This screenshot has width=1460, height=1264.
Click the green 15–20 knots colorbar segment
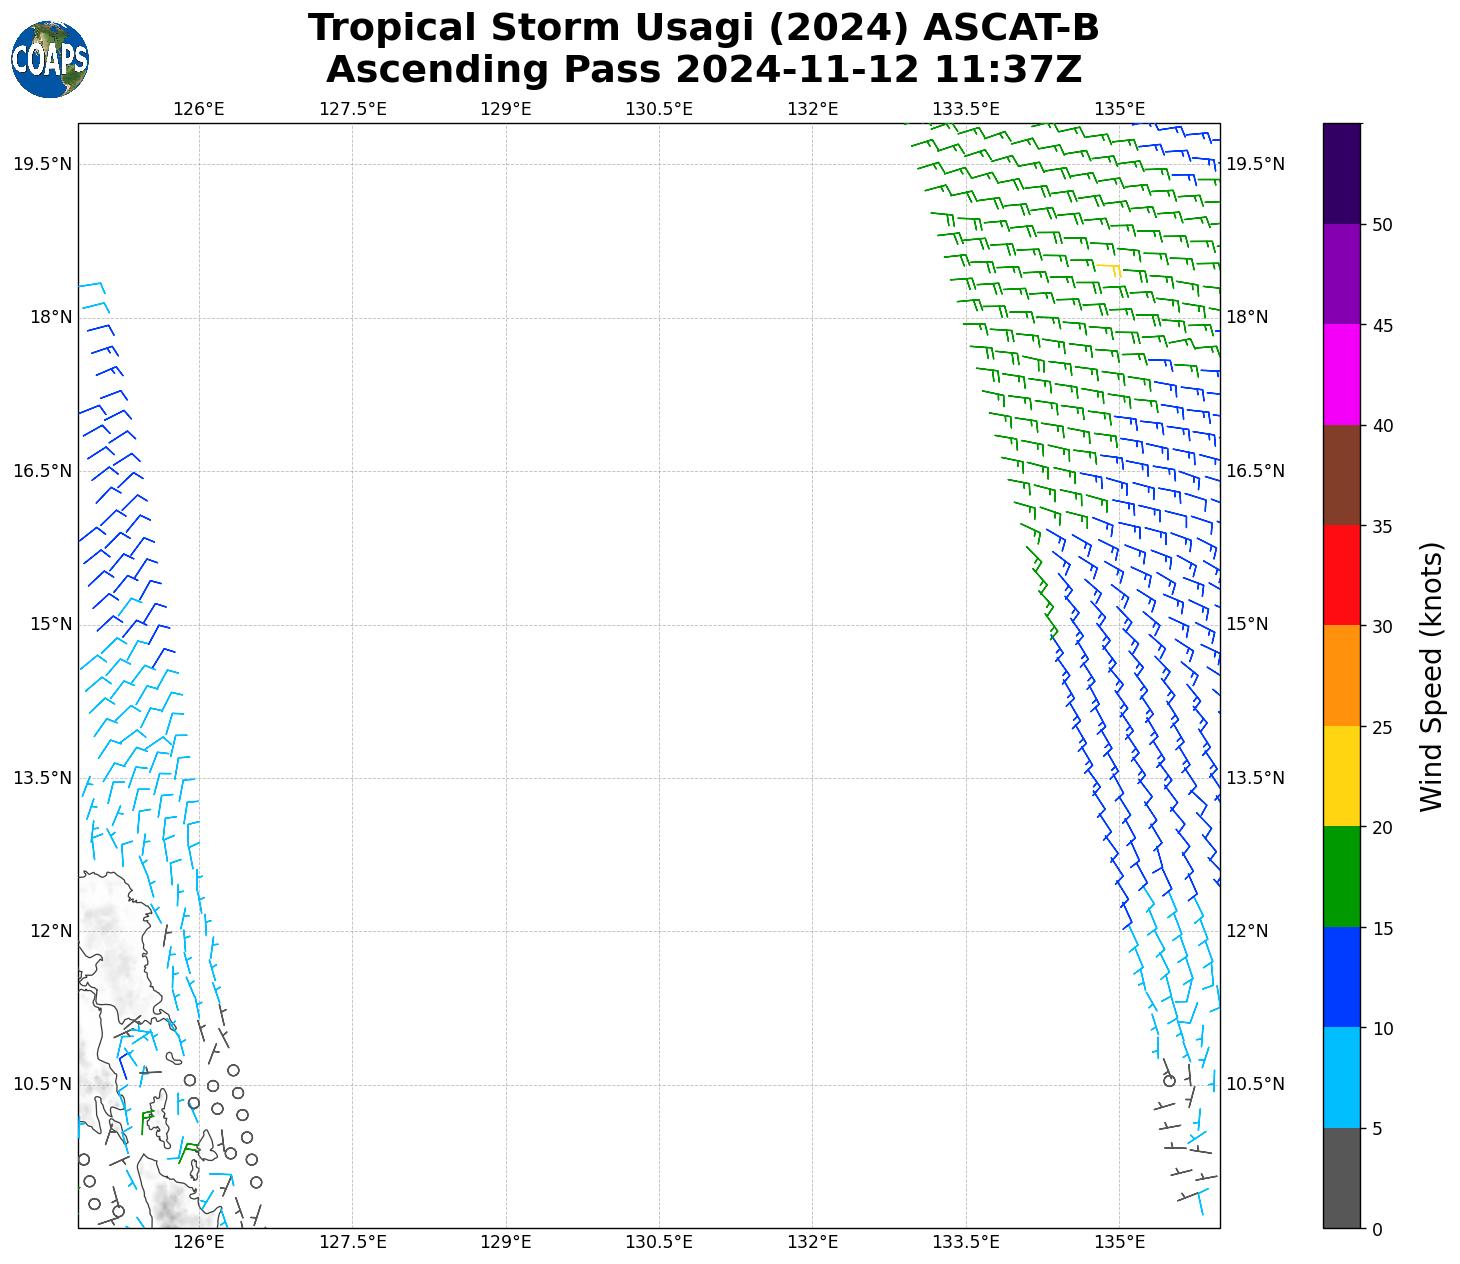1341,876
